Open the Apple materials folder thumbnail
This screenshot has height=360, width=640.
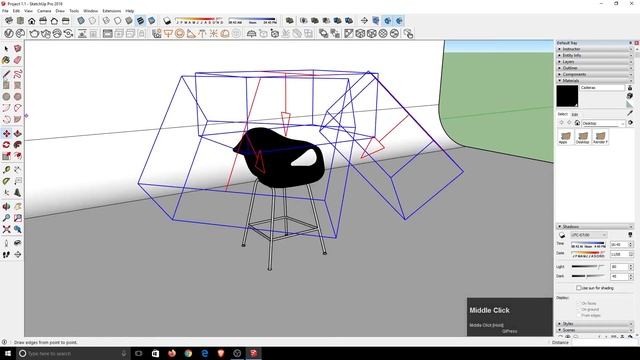(565, 137)
